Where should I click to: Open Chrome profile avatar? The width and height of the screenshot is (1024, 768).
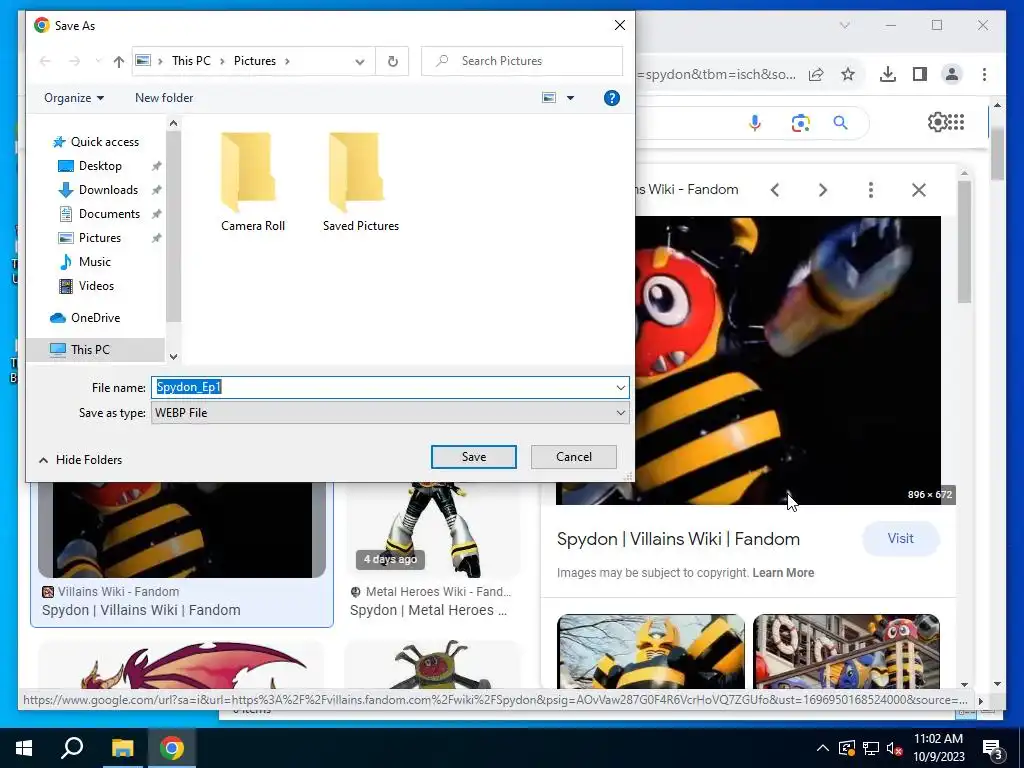point(952,74)
